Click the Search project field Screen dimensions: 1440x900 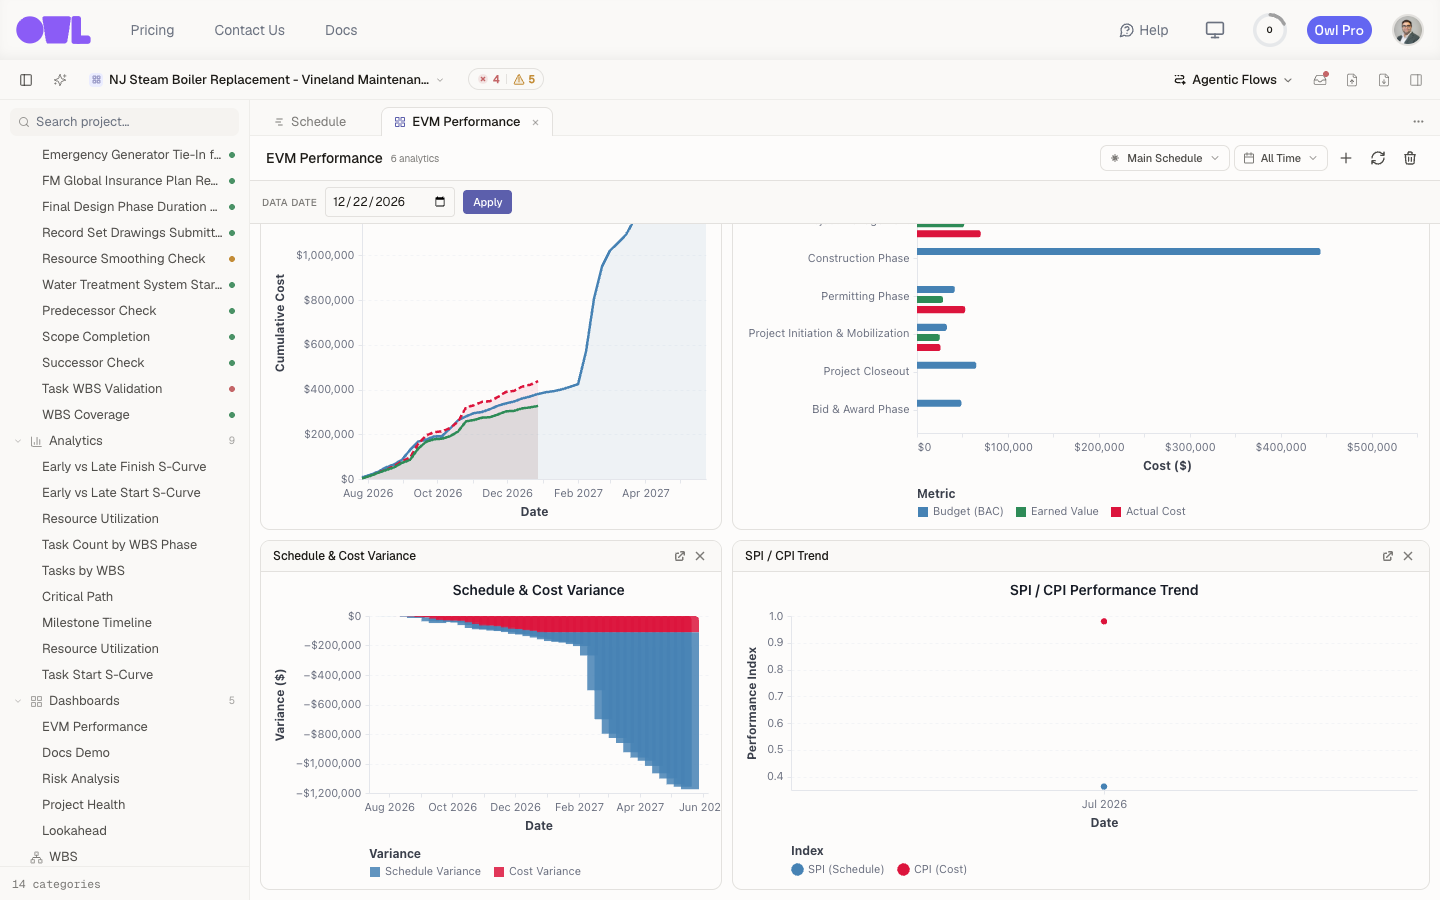tap(125, 122)
